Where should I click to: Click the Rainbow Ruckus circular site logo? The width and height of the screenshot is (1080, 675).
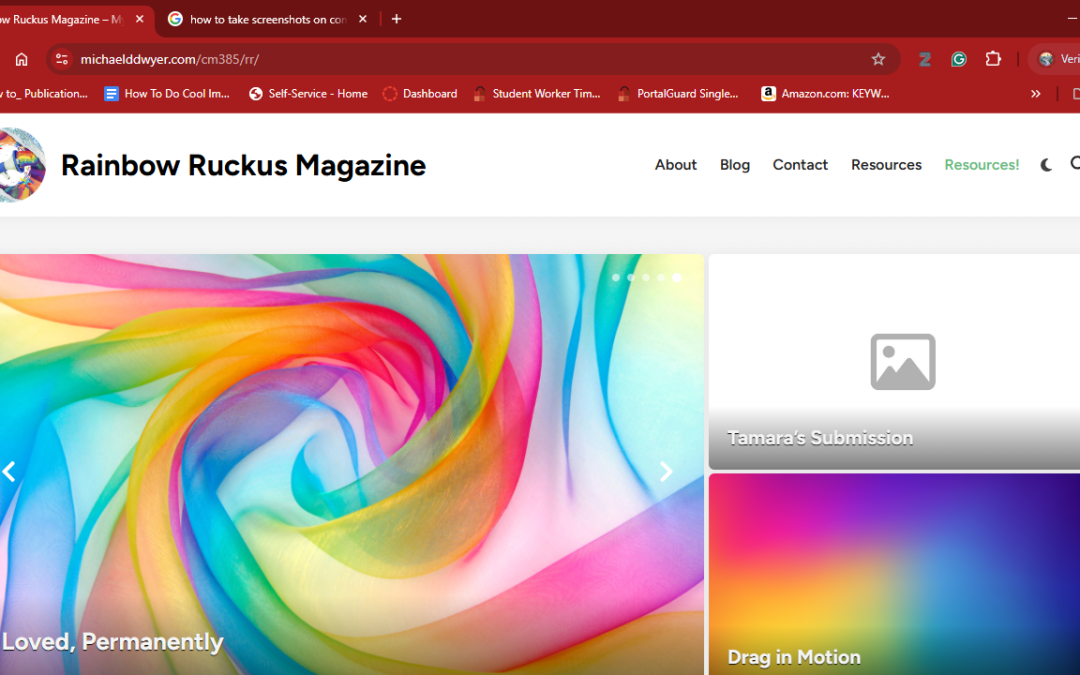[21, 165]
